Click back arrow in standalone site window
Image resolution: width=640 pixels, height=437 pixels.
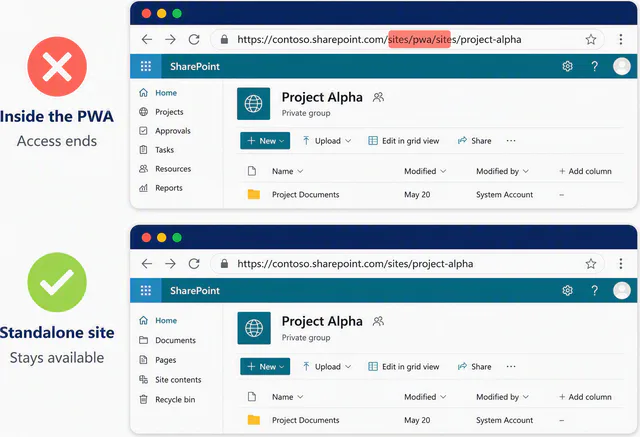tap(147, 264)
